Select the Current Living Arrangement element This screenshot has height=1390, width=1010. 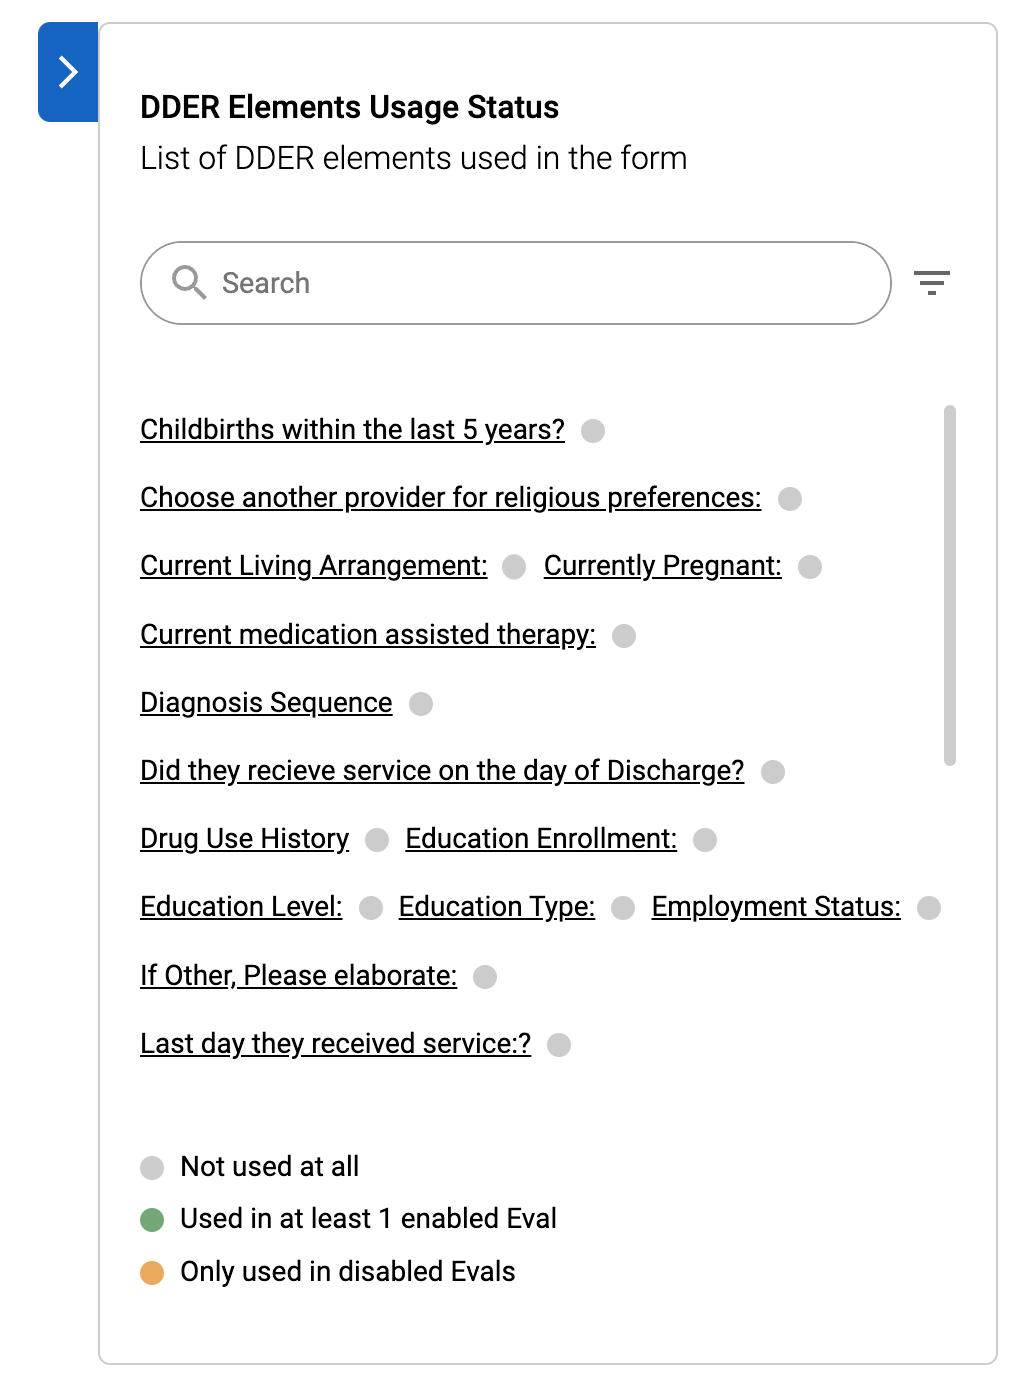(313, 566)
